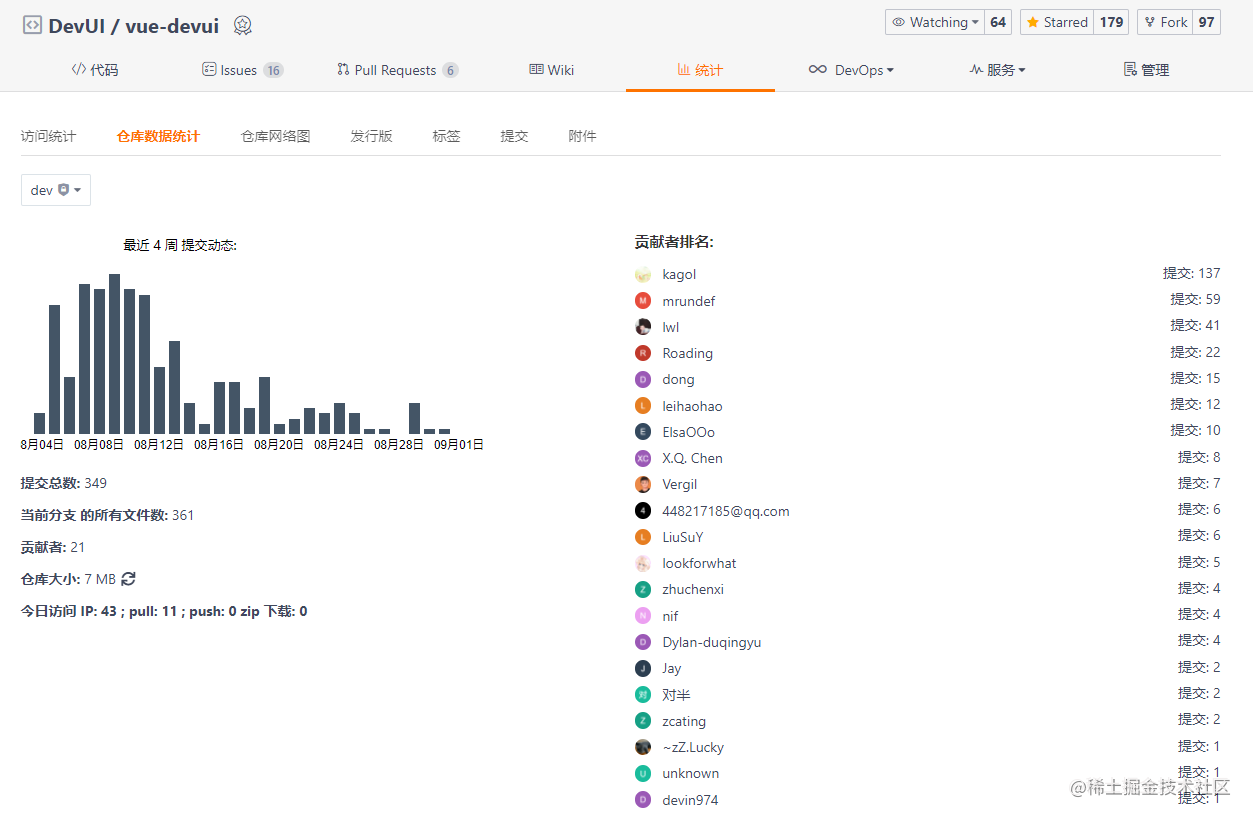Open the DevOps menu dropdown
The height and width of the screenshot is (820, 1253).
point(851,70)
